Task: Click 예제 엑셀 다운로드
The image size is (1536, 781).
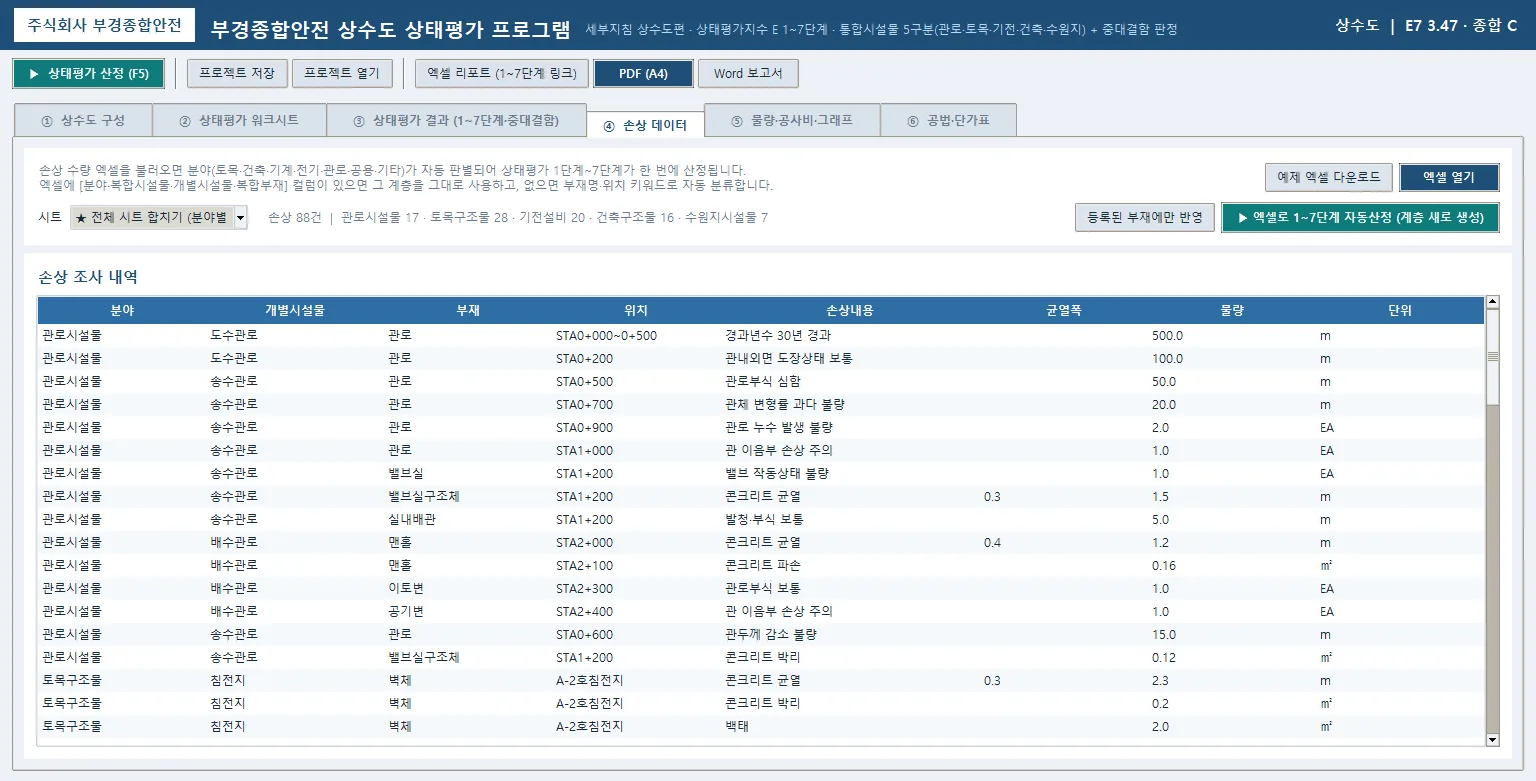Action: pyautogui.click(x=1328, y=177)
